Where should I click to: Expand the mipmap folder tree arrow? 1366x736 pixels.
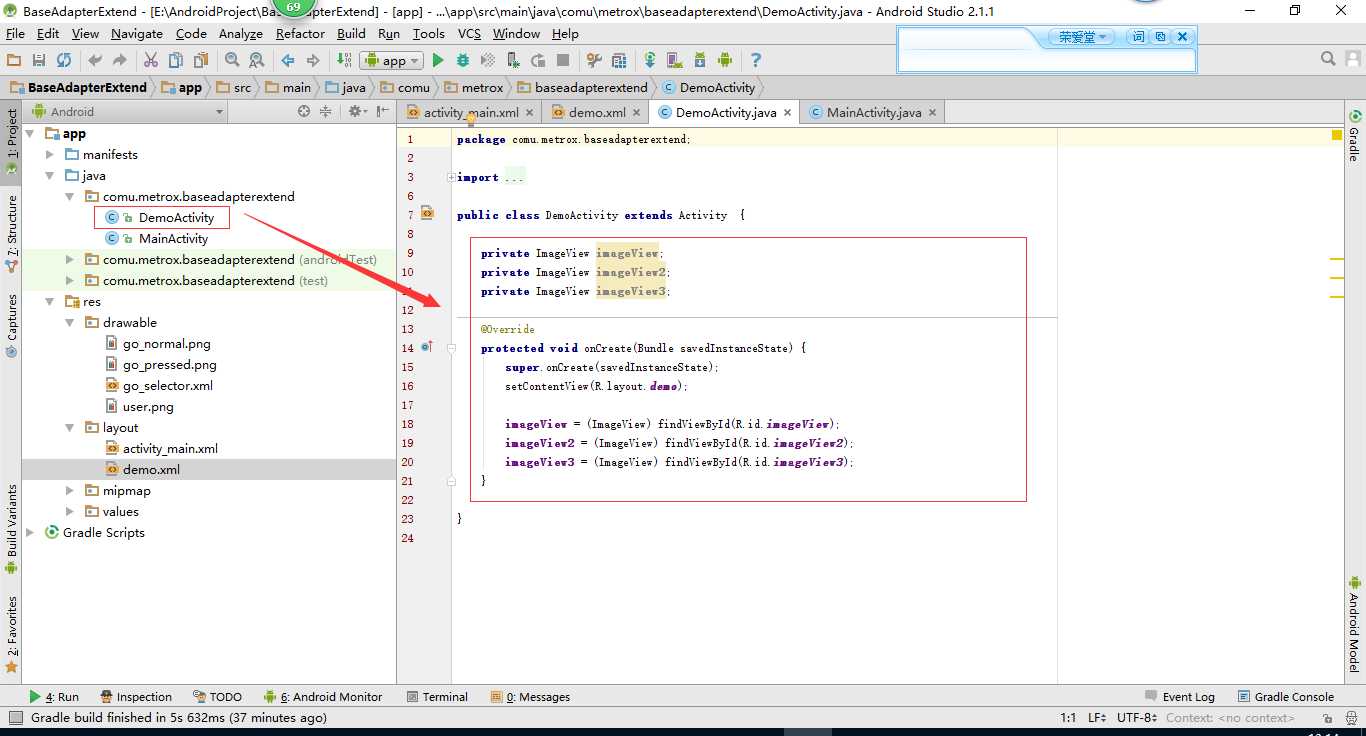(70, 490)
